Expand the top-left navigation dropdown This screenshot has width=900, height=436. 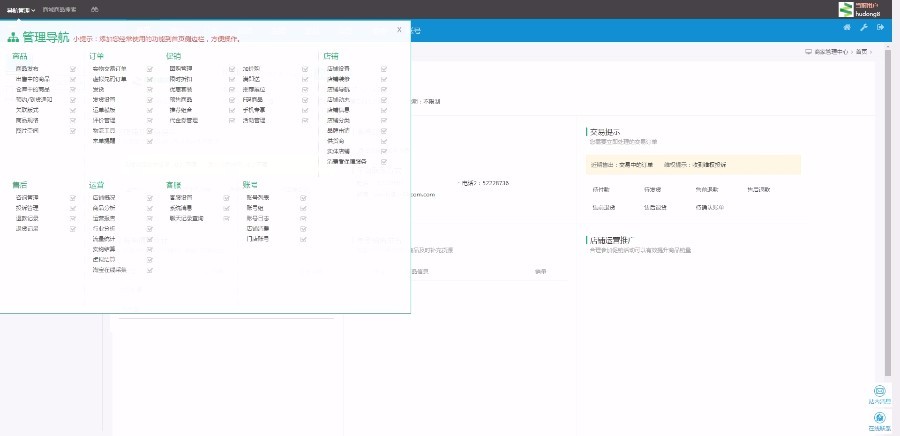tap(21, 10)
